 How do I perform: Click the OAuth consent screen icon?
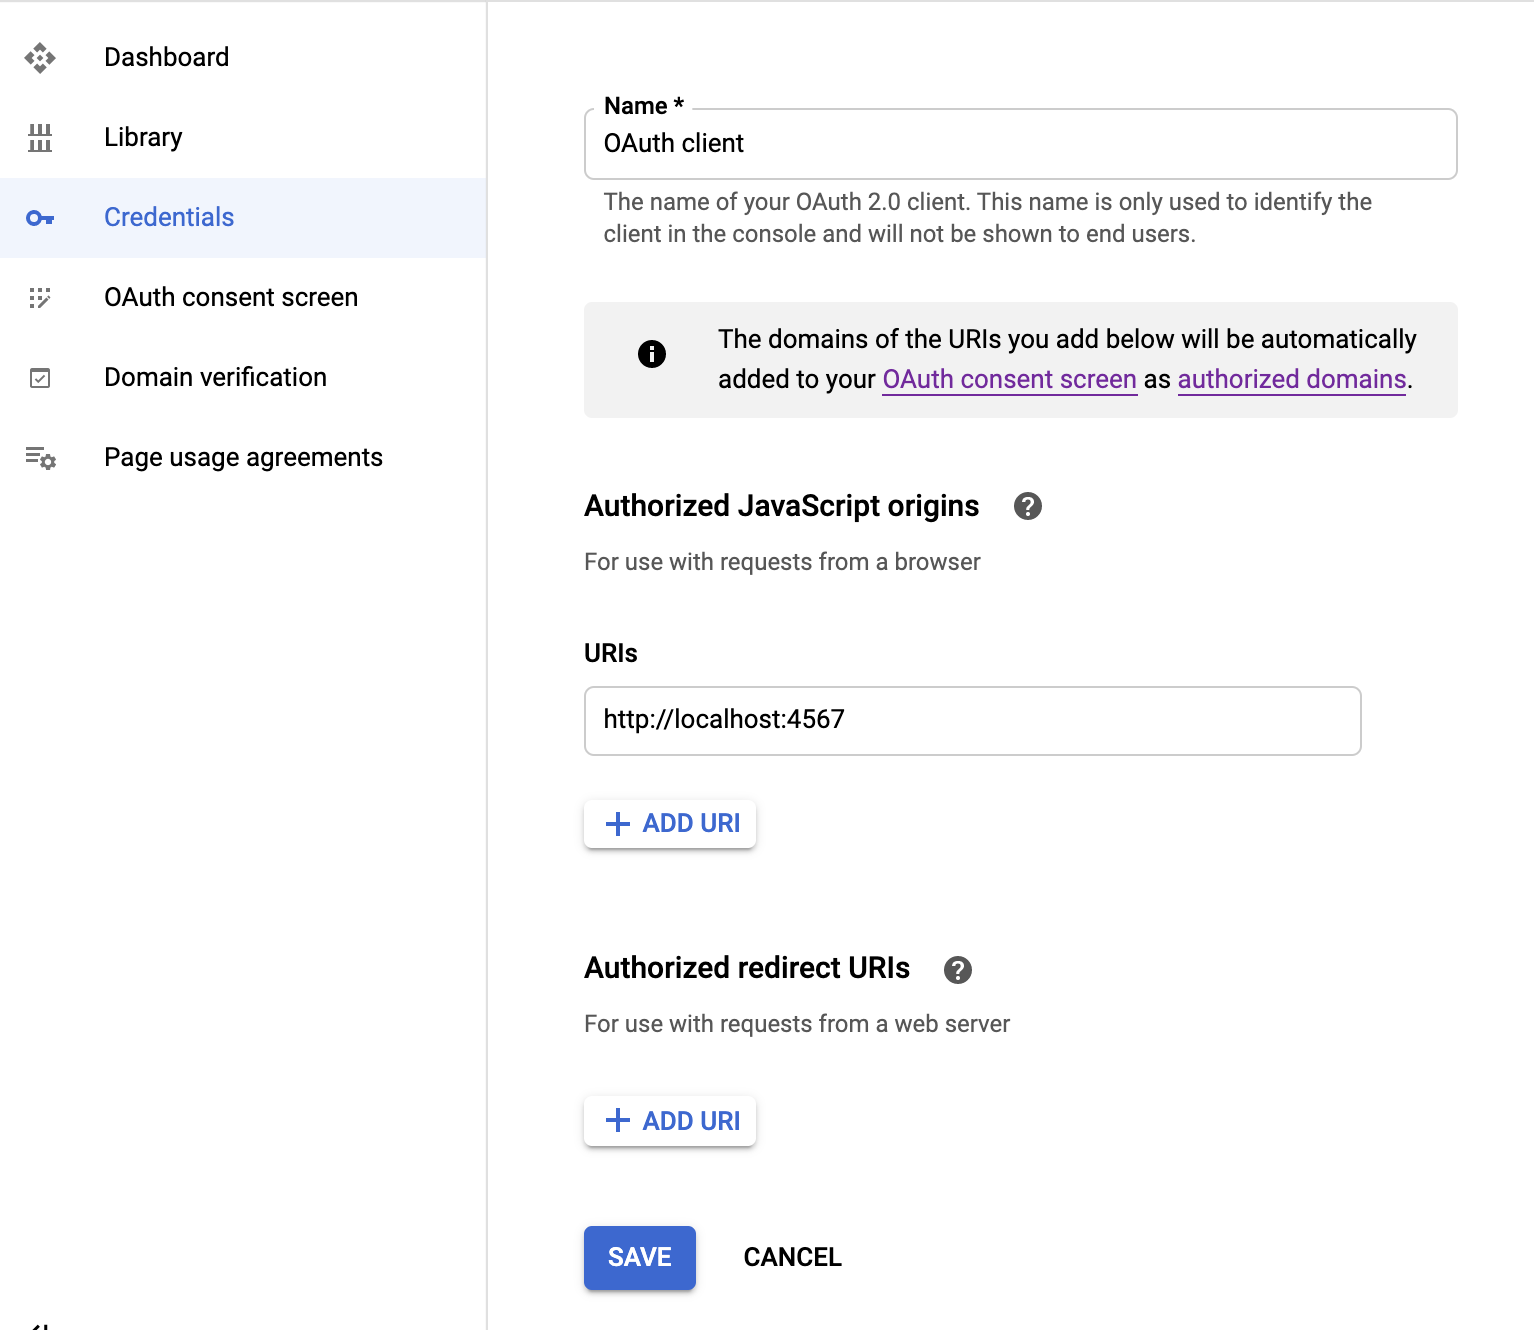pos(40,298)
